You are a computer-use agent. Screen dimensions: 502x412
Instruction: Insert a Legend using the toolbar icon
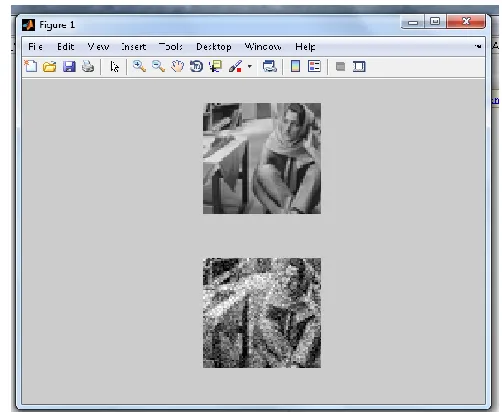314,66
